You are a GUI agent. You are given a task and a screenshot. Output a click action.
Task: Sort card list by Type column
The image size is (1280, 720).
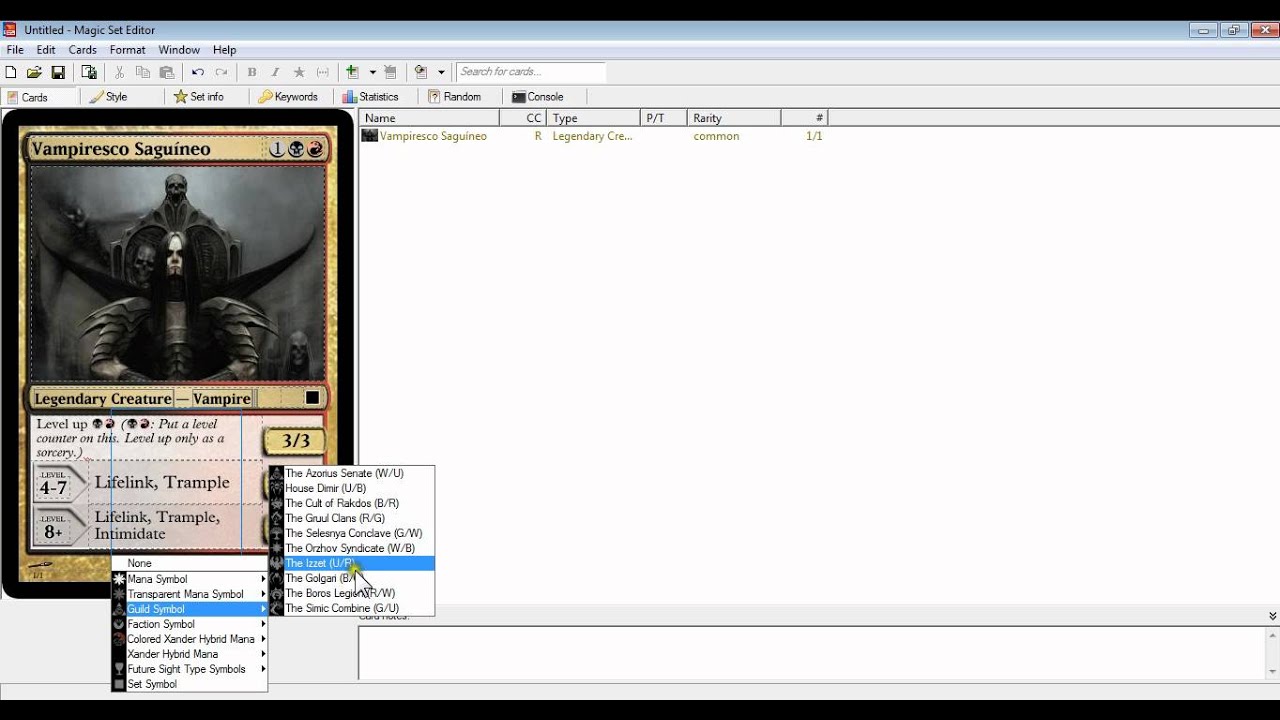pyautogui.click(x=593, y=118)
